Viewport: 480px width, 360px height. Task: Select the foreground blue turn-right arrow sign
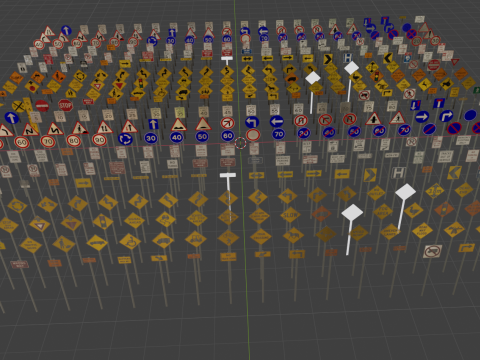(x=446, y=116)
